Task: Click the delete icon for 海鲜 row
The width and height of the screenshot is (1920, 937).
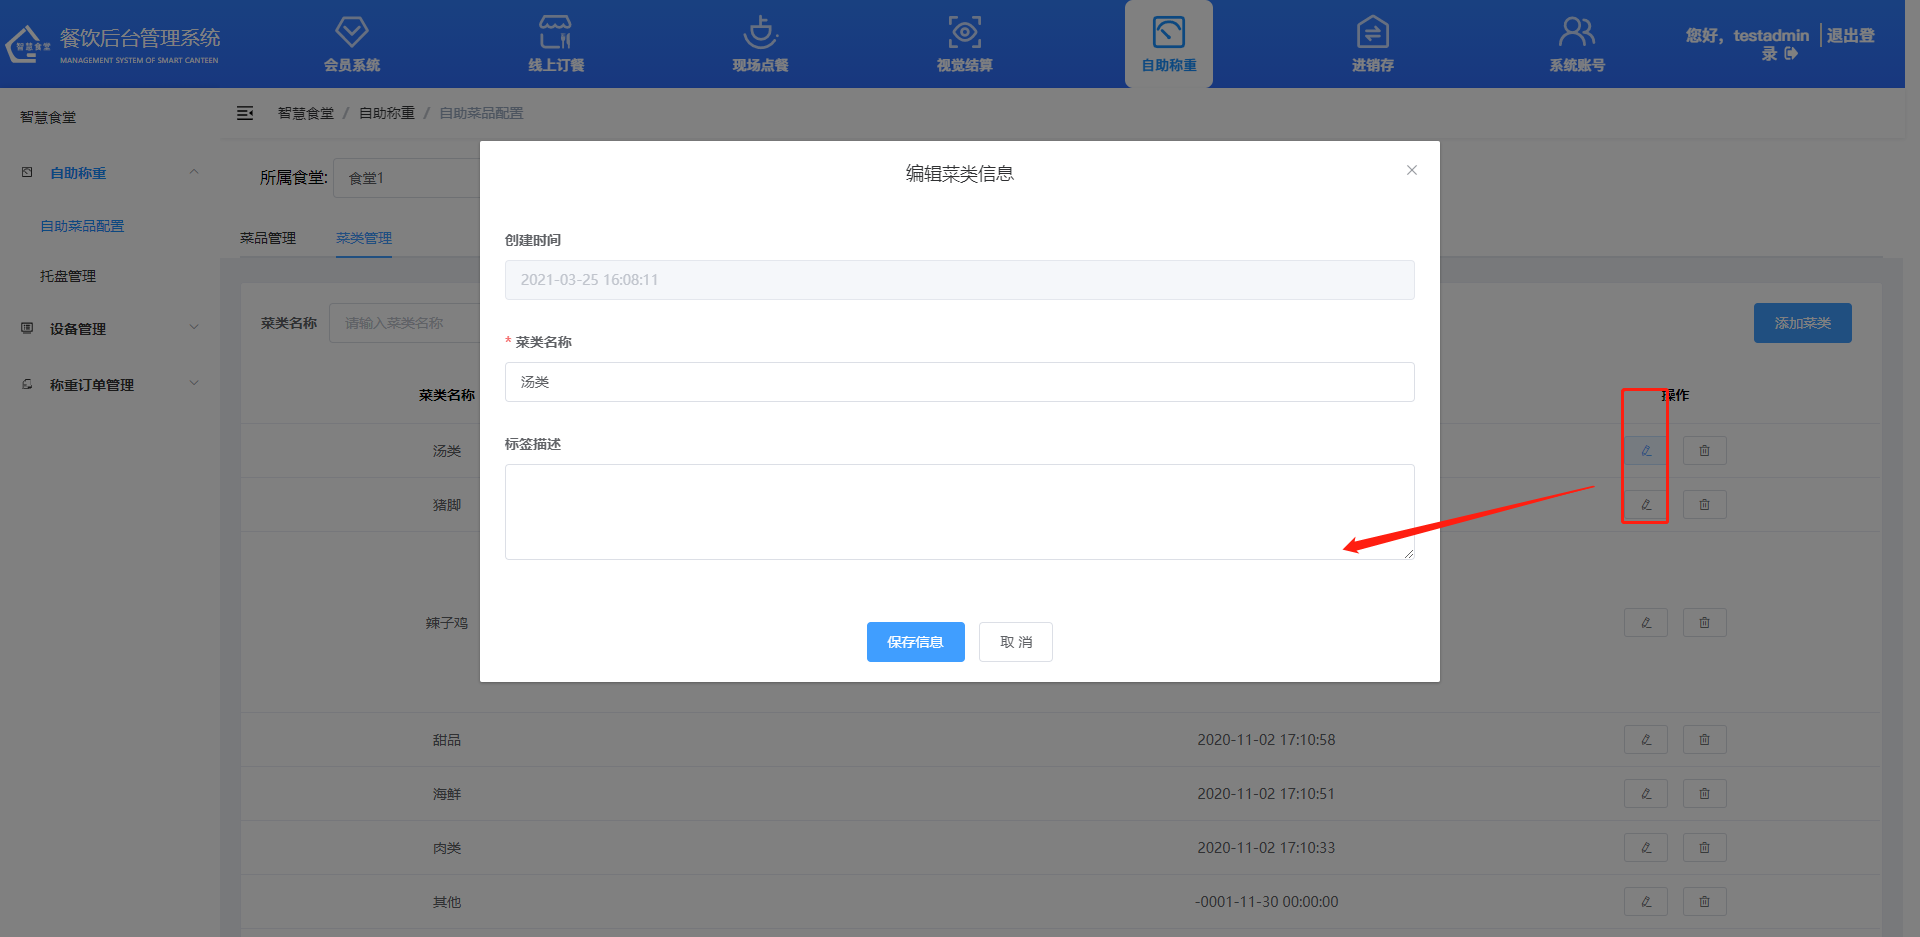Action: (1704, 794)
